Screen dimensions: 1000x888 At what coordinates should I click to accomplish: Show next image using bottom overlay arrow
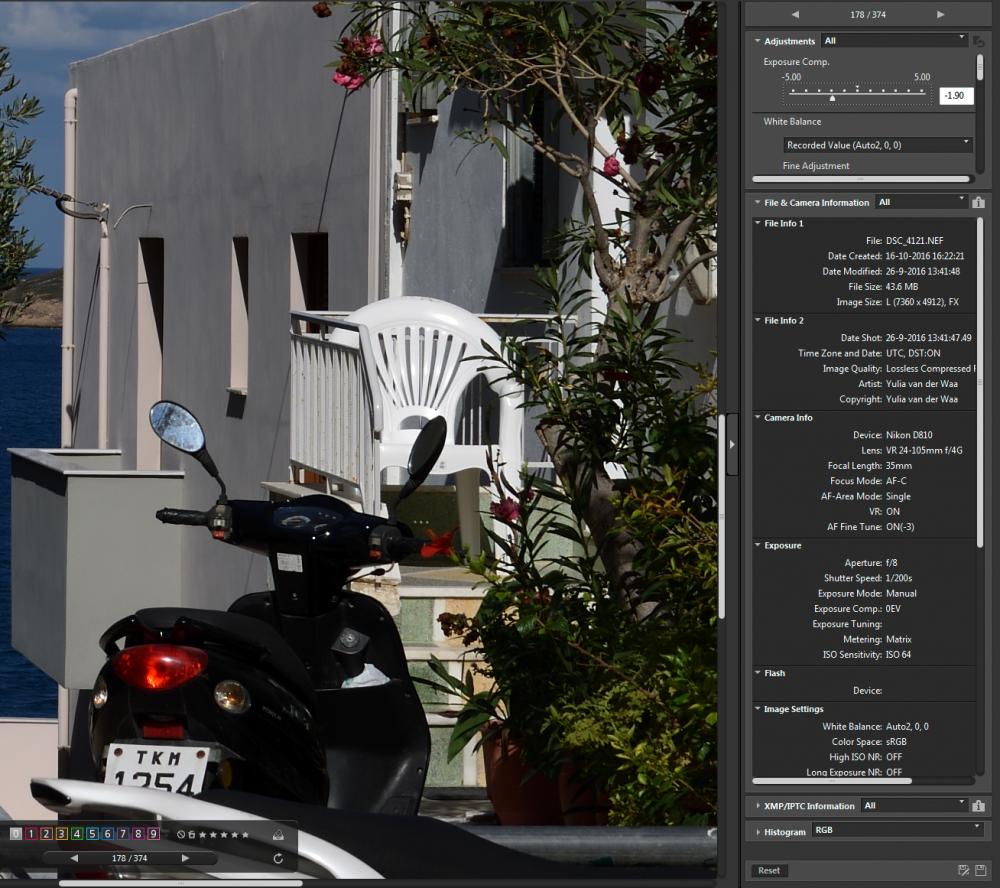tap(186, 858)
